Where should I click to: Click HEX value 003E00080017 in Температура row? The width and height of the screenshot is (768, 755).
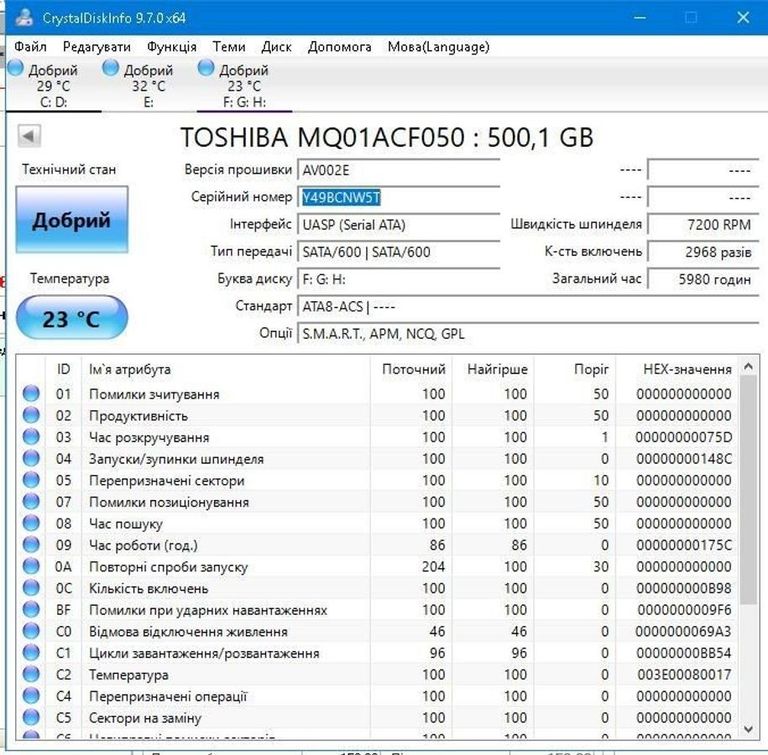pyautogui.click(x=684, y=674)
